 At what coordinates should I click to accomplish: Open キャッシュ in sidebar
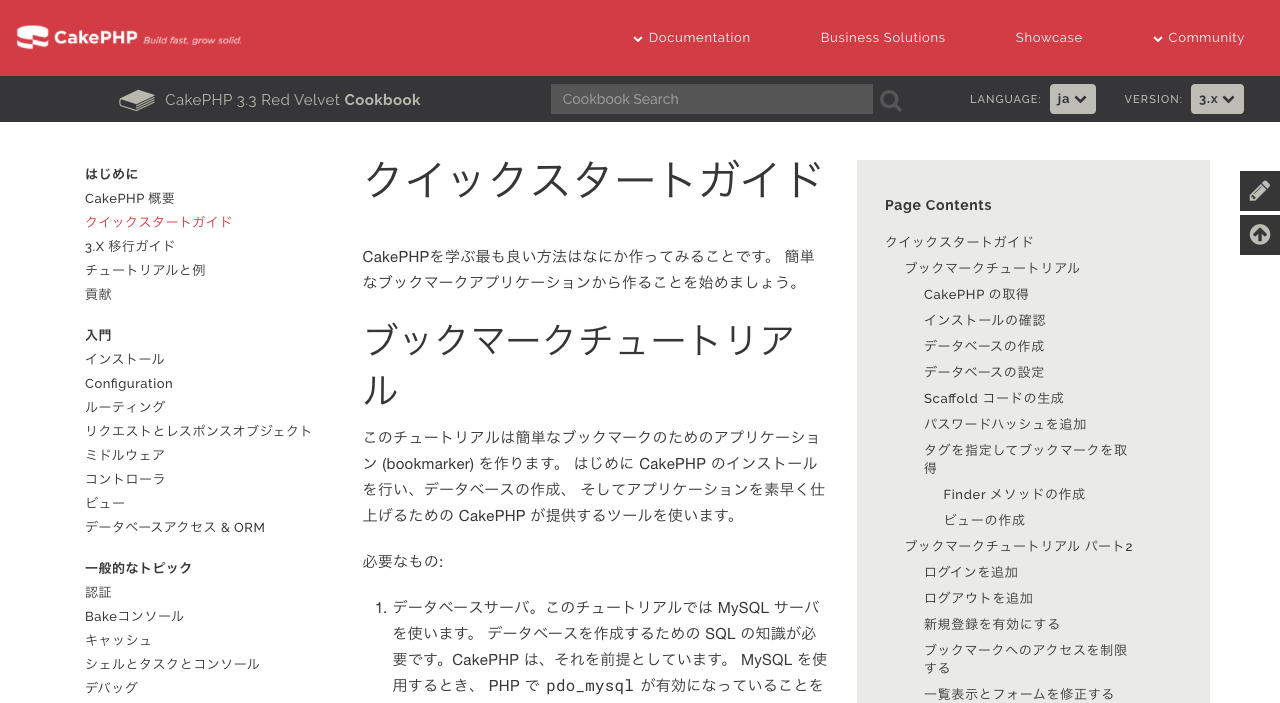click(x=118, y=640)
